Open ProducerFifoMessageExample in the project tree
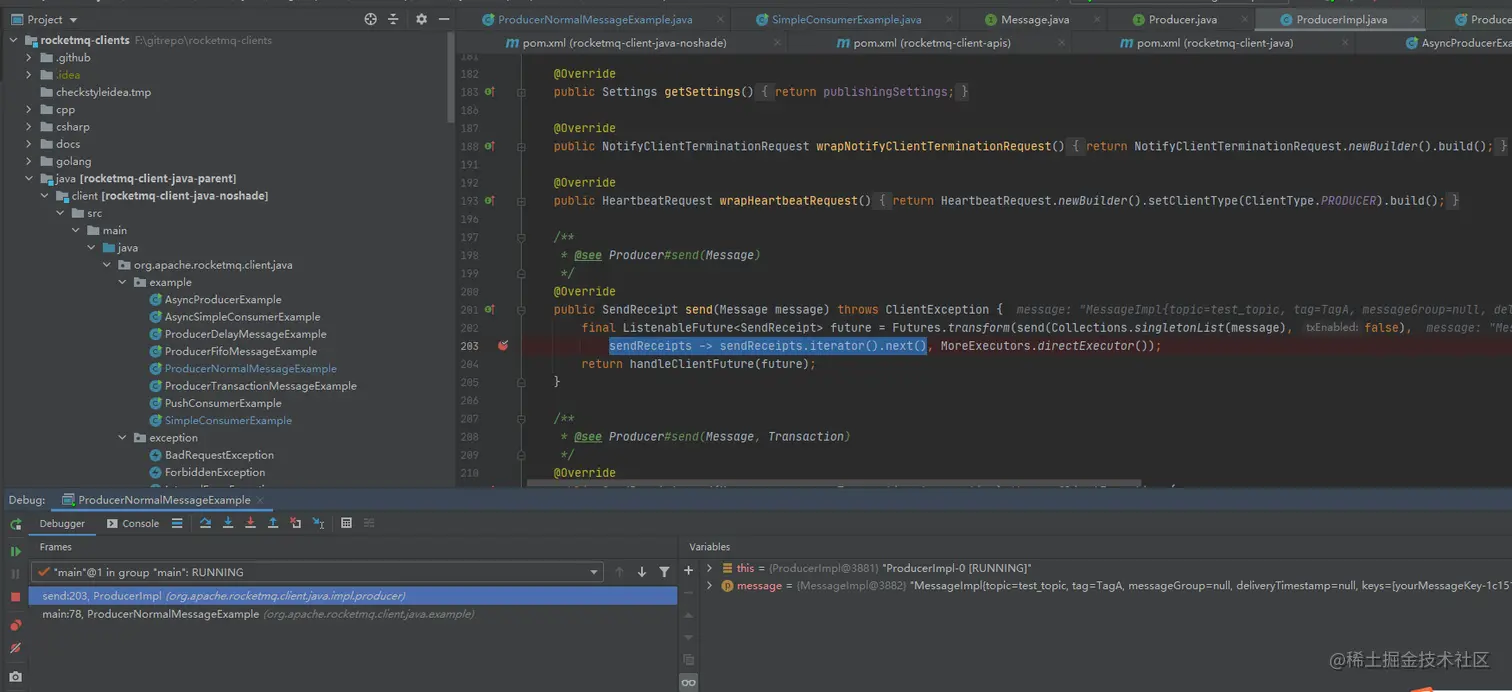 pos(240,351)
